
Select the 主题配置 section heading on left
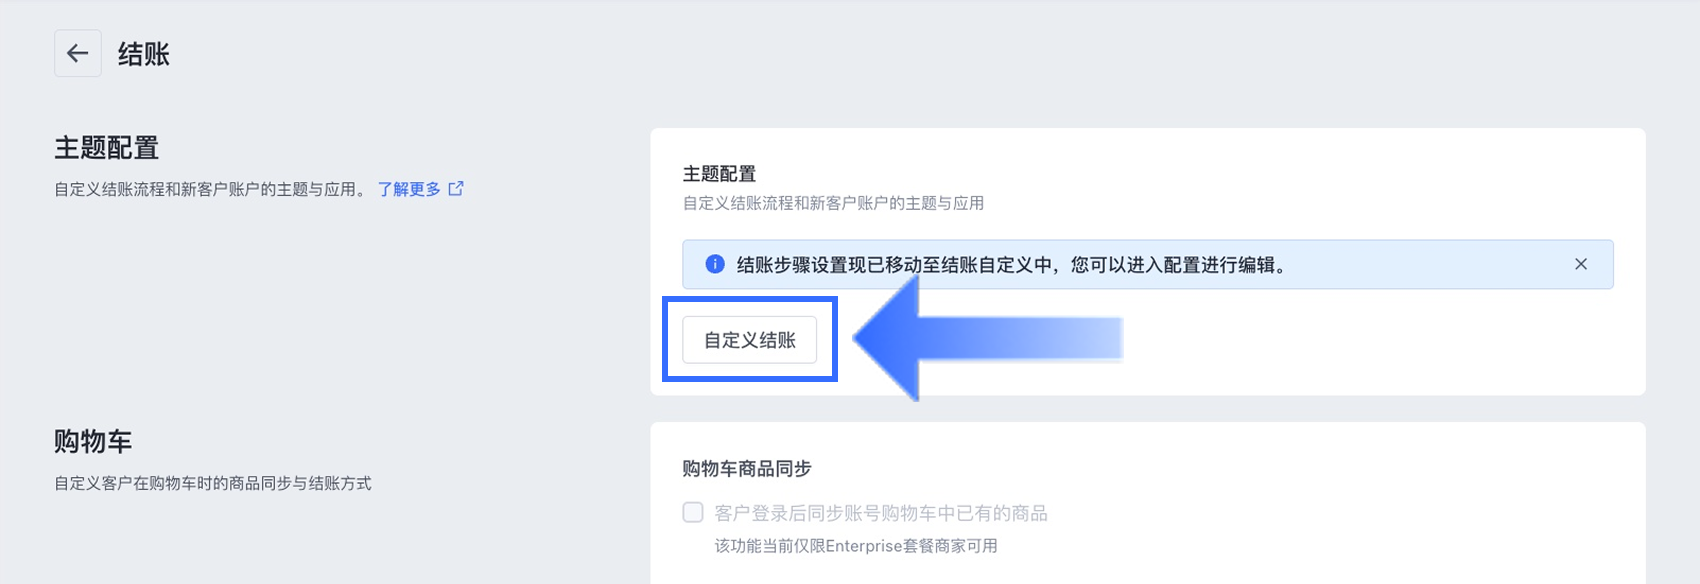pyautogui.click(x=107, y=148)
